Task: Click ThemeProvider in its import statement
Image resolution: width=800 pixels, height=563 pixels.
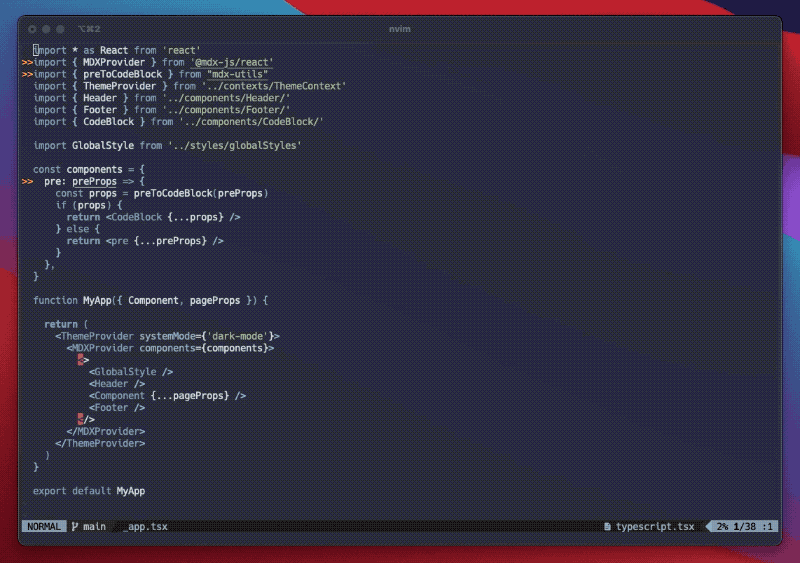Action: 119,86
